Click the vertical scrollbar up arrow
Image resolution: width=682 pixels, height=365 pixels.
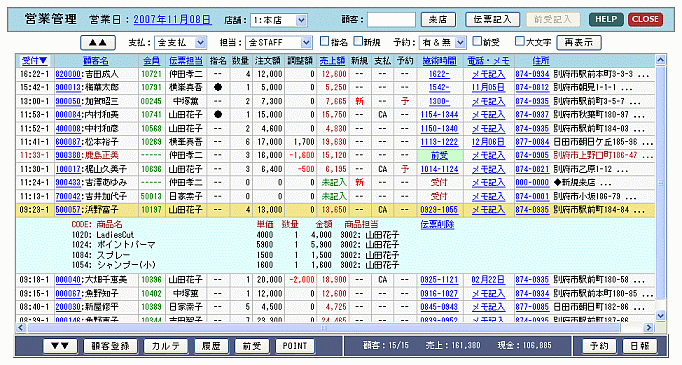661,60
